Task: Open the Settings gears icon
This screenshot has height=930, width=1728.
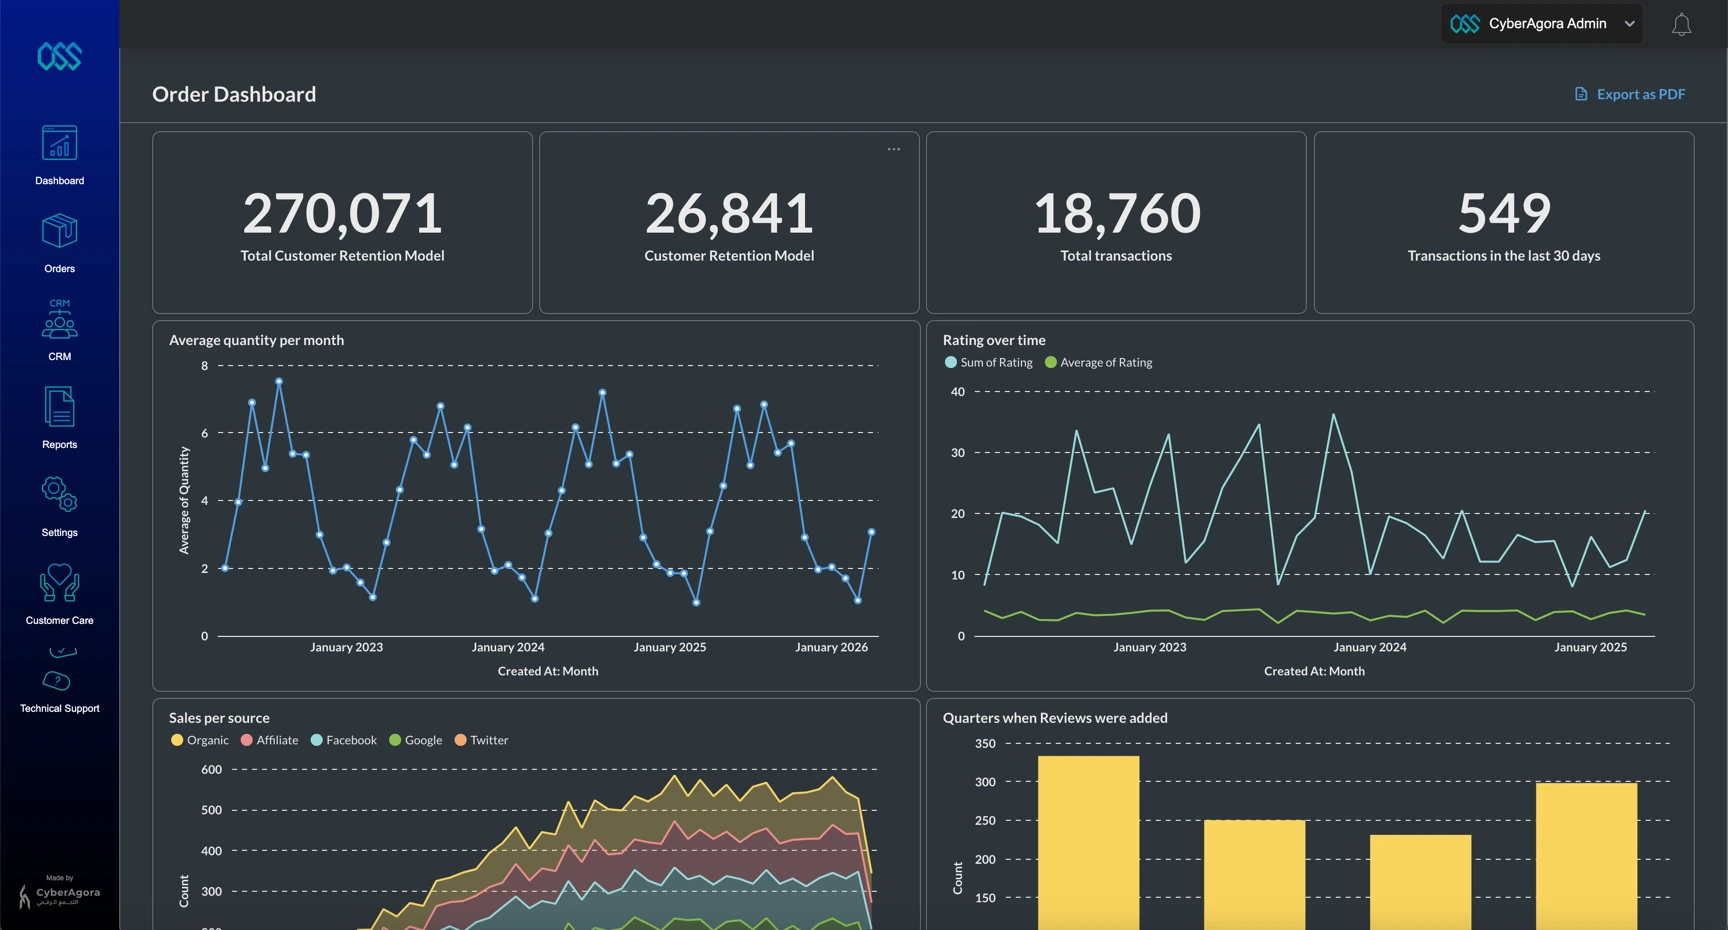Action: (x=59, y=494)
